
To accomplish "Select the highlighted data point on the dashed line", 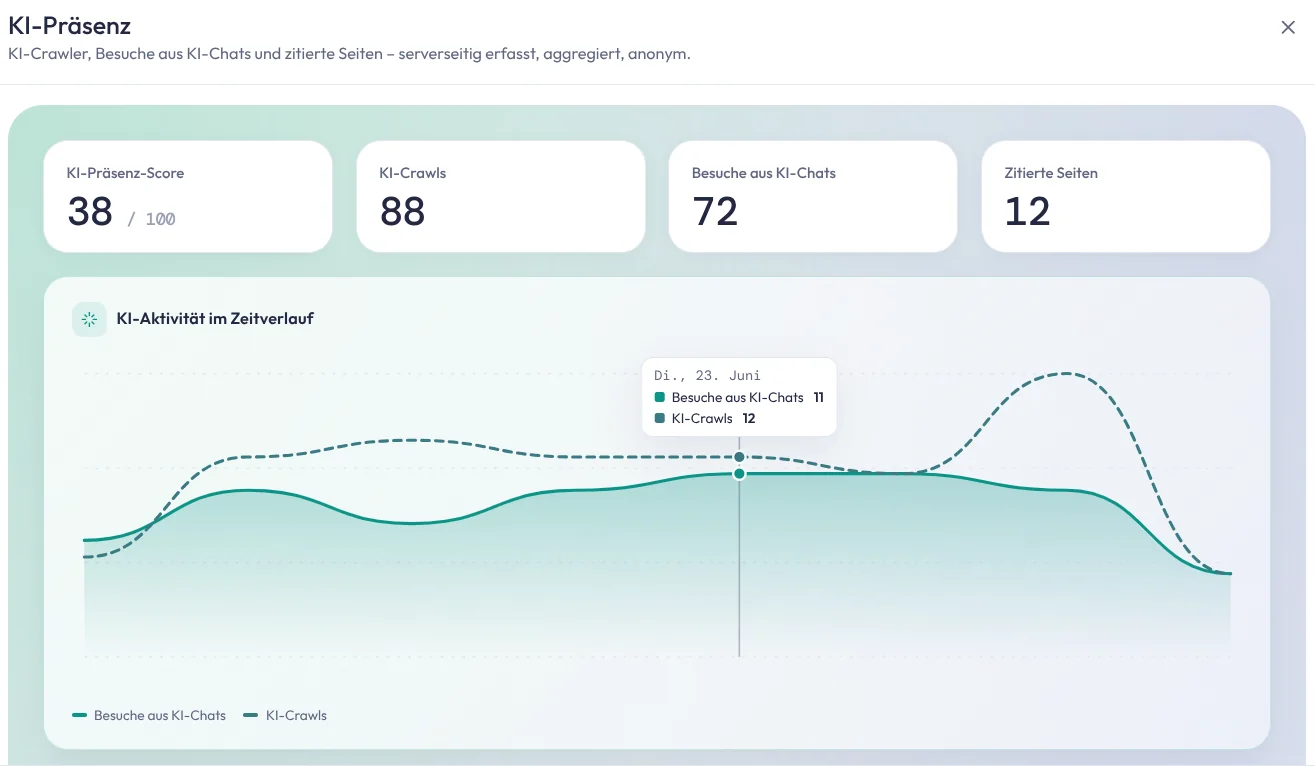I will [x=739, y=457].
